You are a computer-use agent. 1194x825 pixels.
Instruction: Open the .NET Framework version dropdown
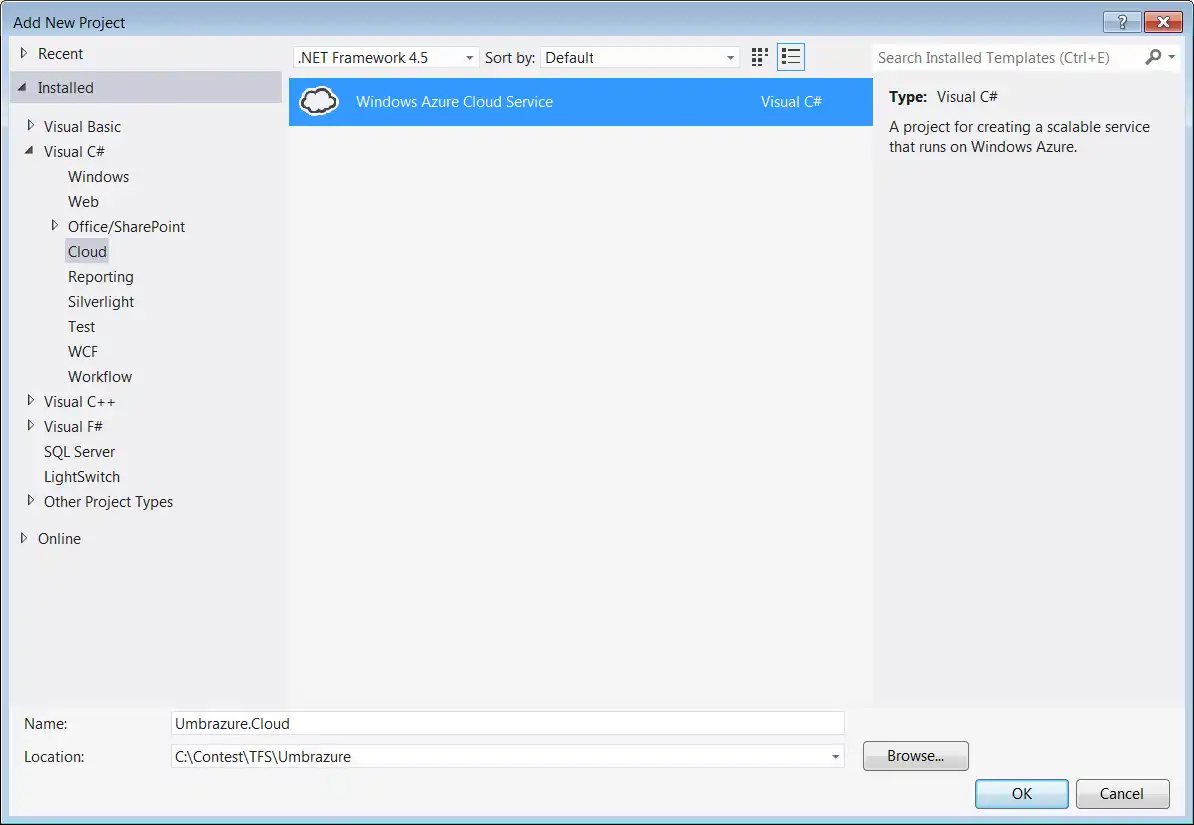(x=385, y=57)
